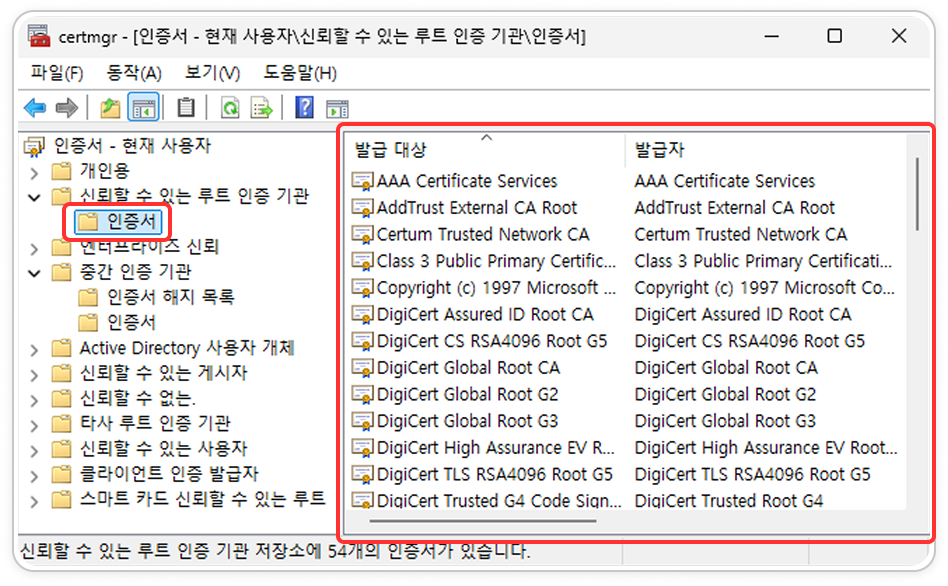Expand 클라이언트 인증 발급자 node
Screen dimensions: 948x586
pyautogui.click(x=34, y=476)
